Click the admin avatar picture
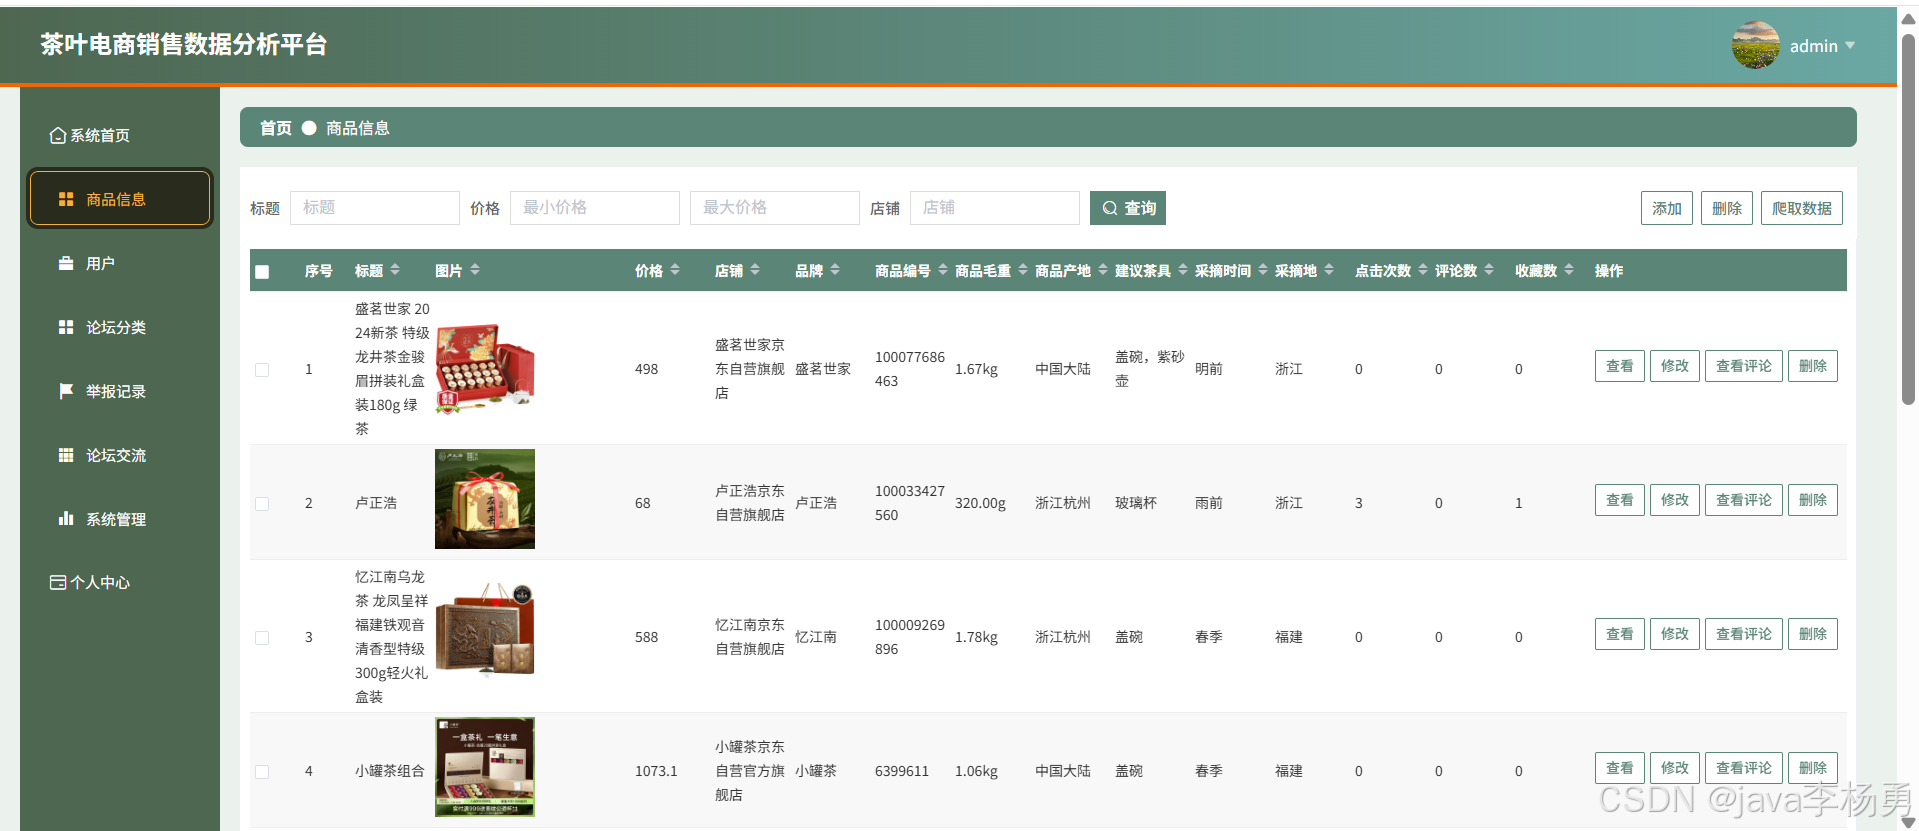The image size is (1919, 831). [1756, 45]
